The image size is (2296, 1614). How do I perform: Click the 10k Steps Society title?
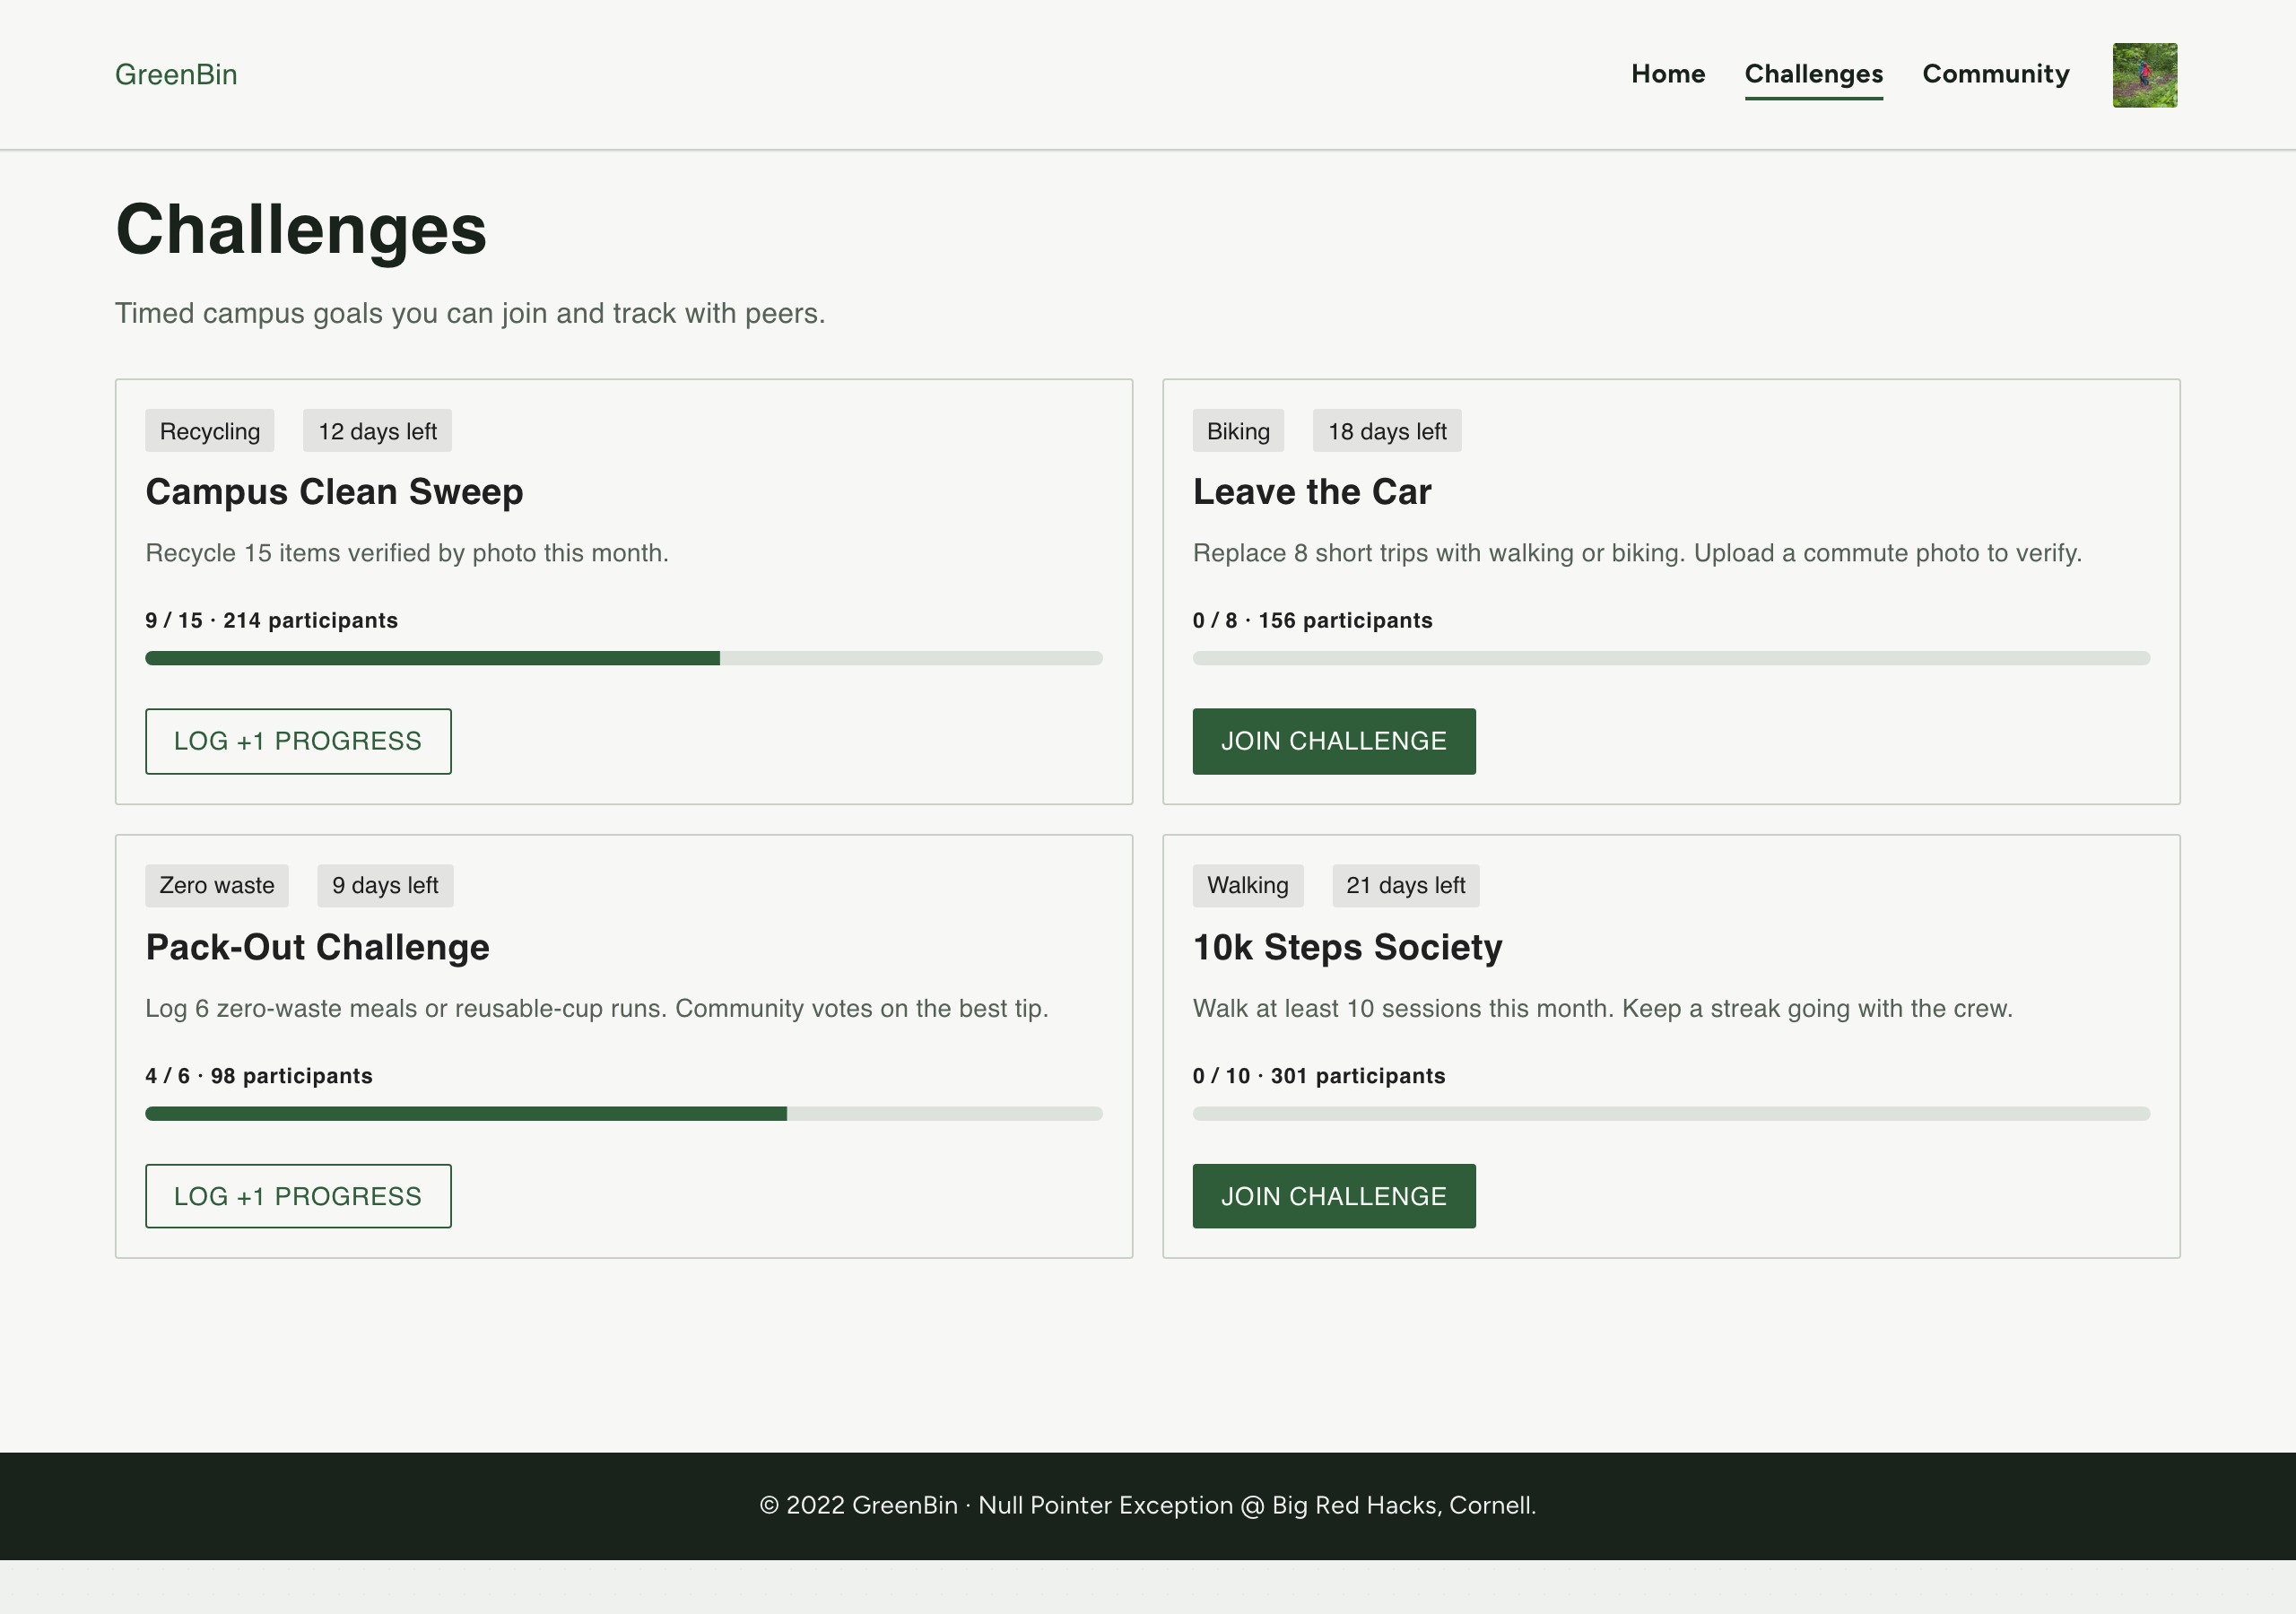tap(1347, 947)
